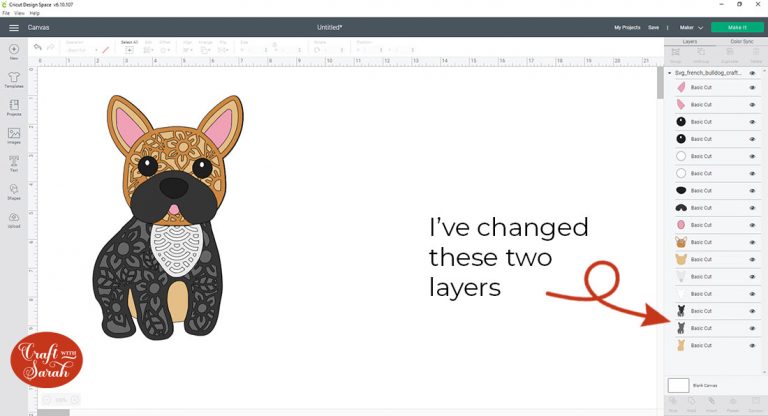Click the layers panel scroll-down arrow
Image resolution: width=768 pixels, height=416 pixels.
point(765,373)
